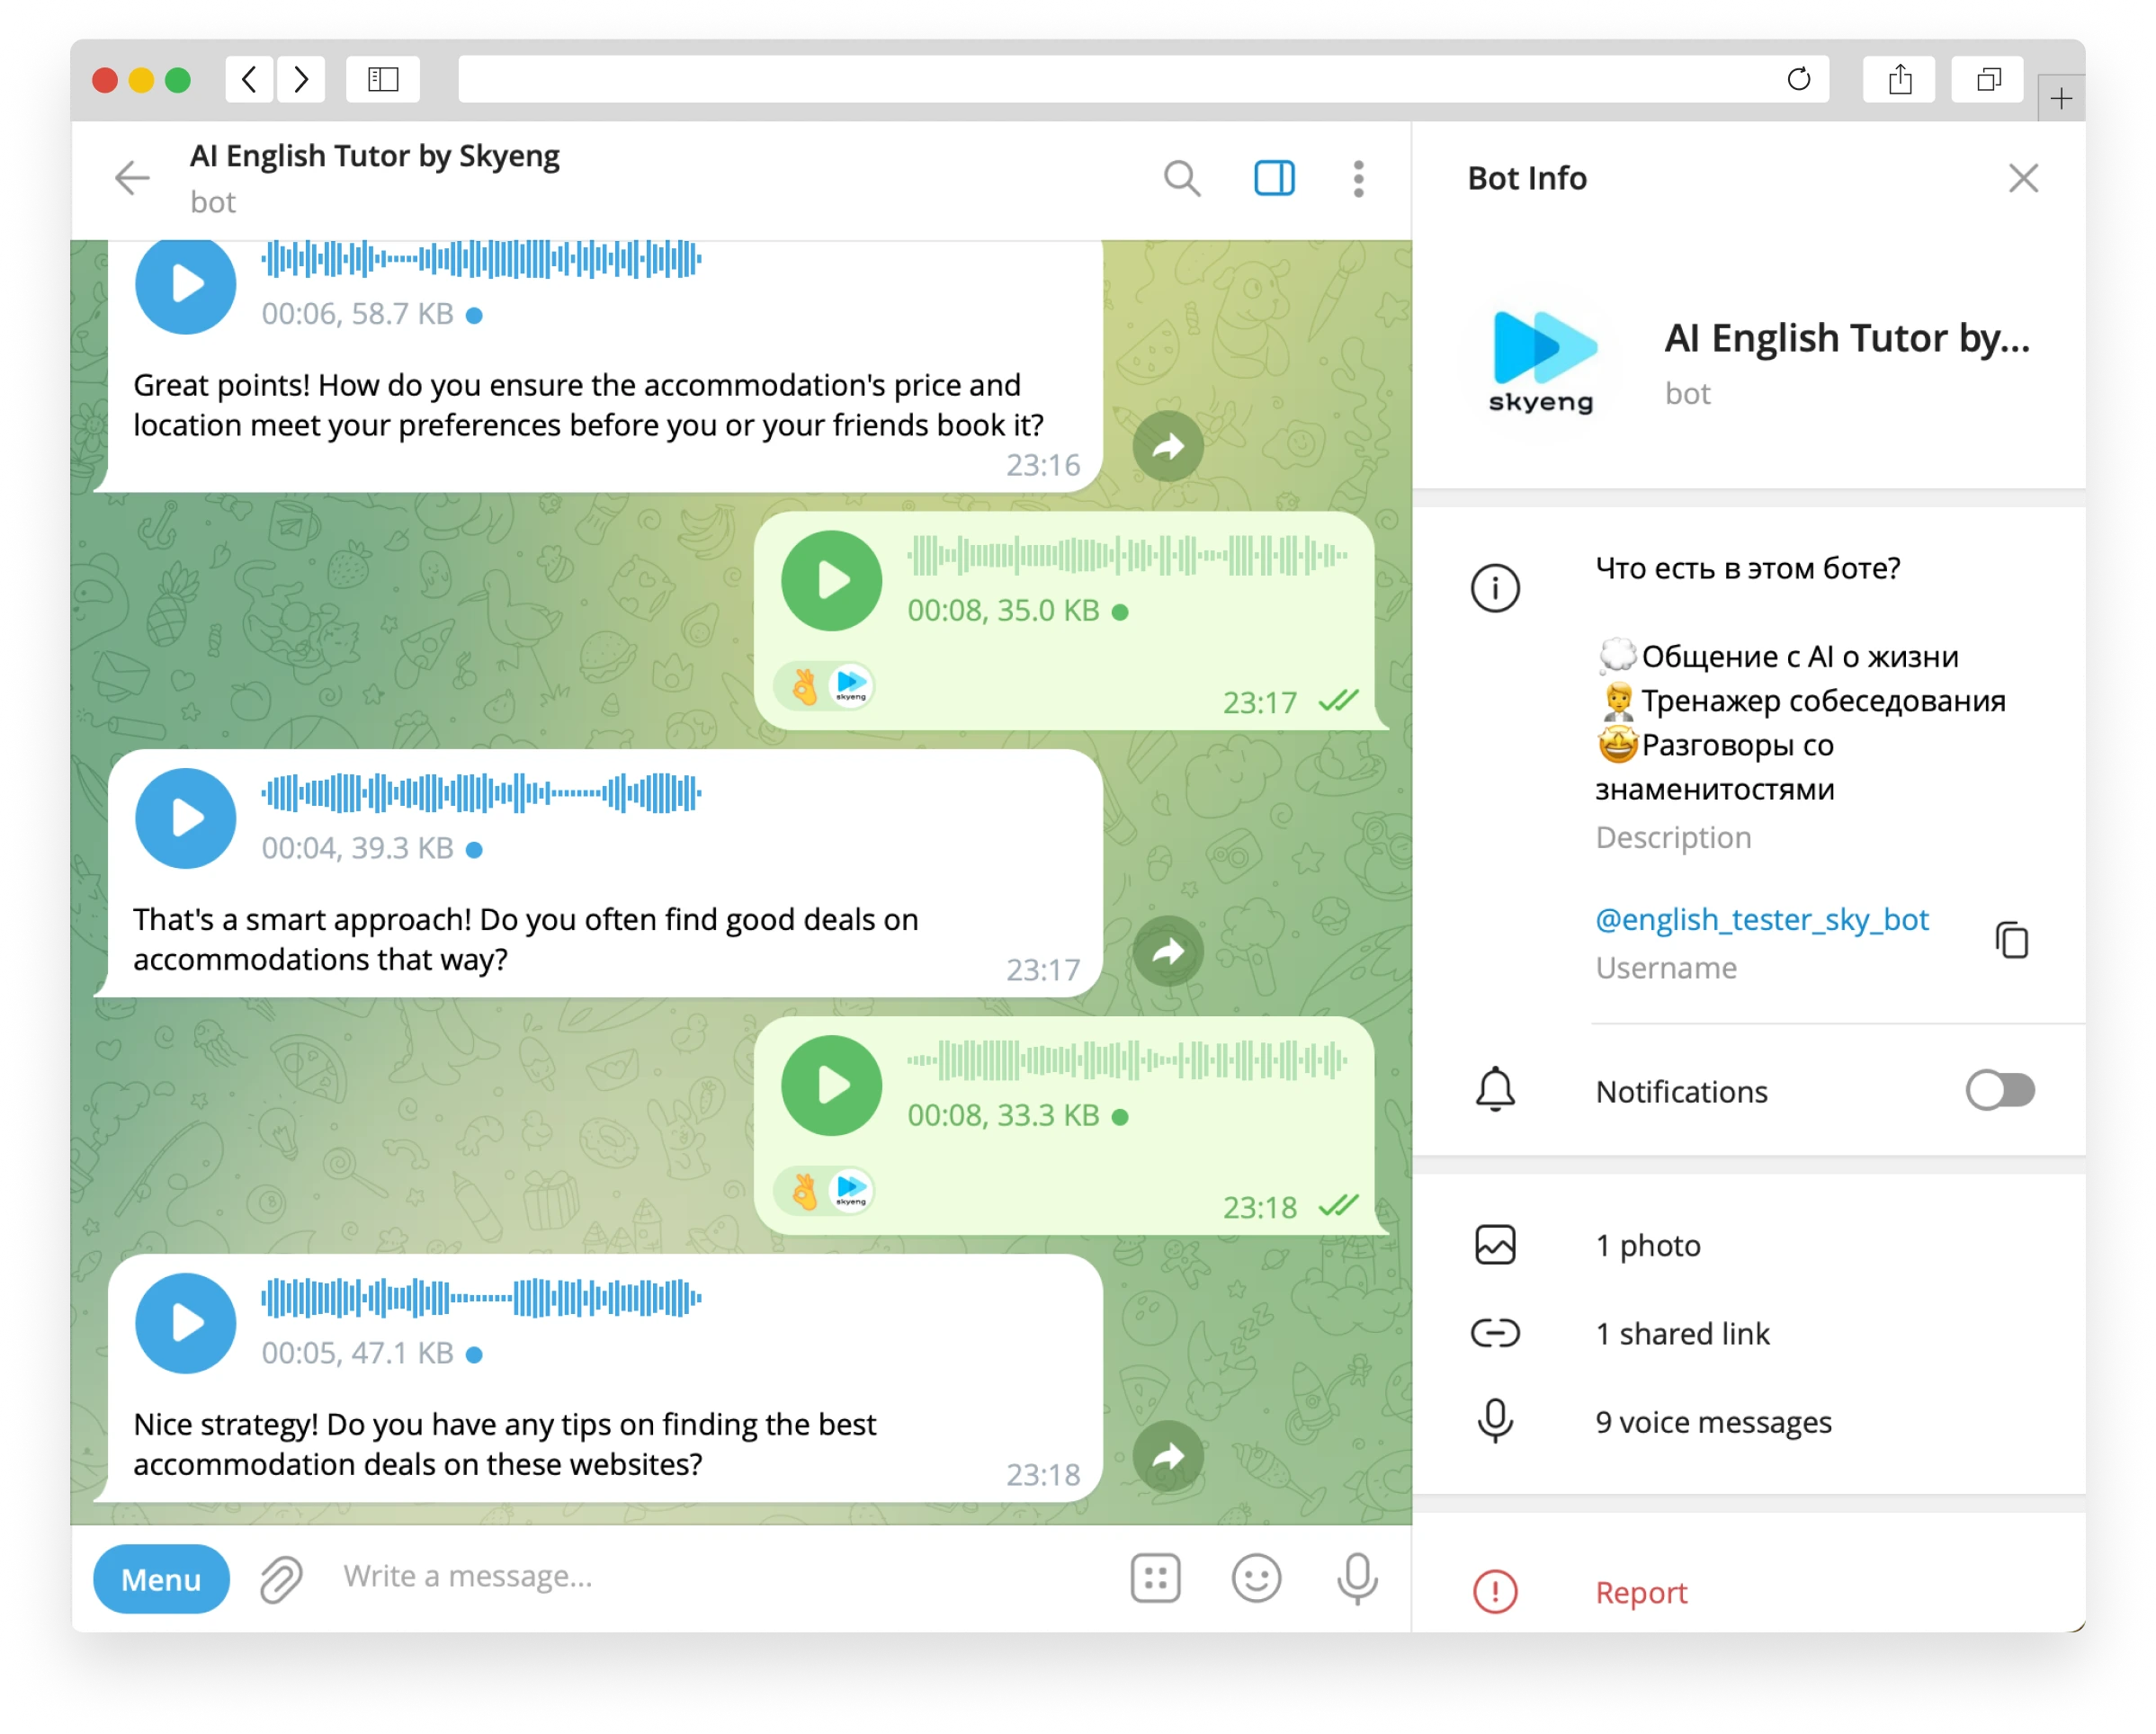The image size is (2156, 1734).
Task: Attach a file with the paperclip icon
Action: point(279,1578)
